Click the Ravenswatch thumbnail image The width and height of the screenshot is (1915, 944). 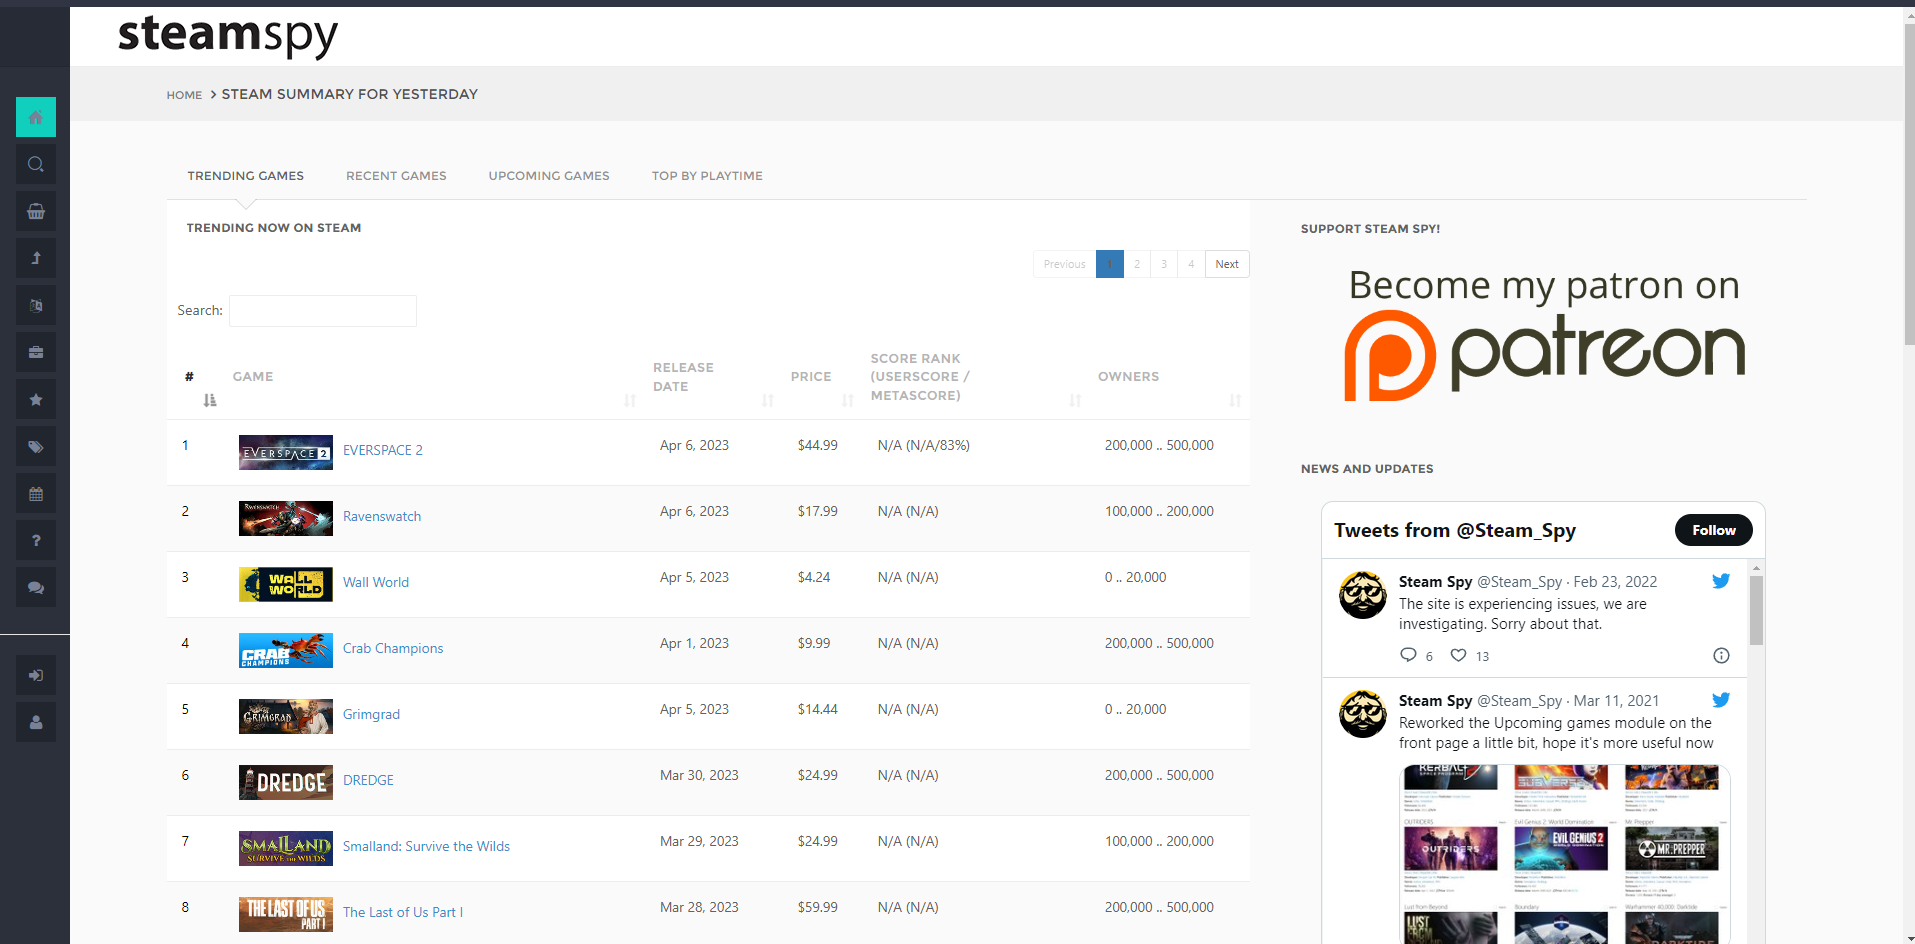(286, 518)
